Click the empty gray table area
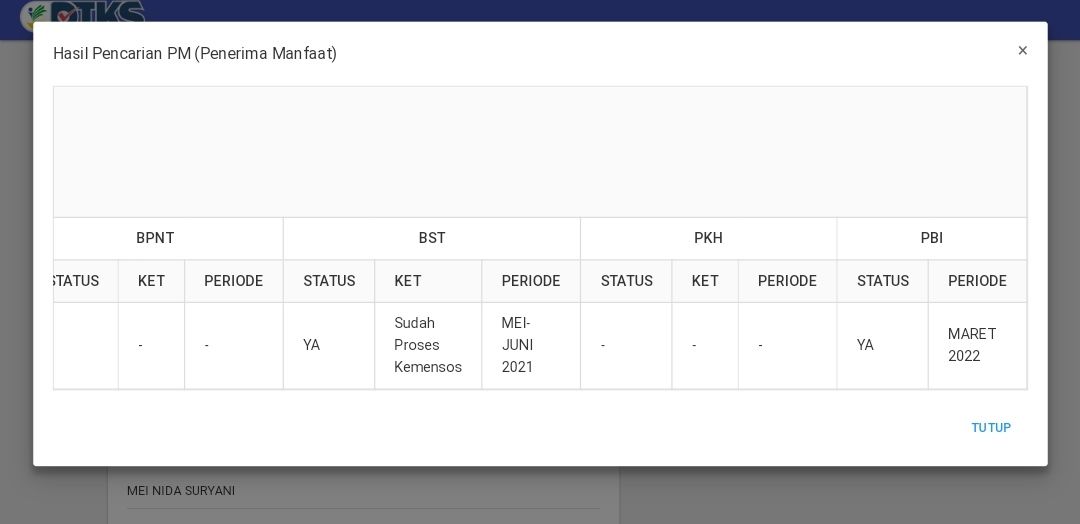Viewport: 1080px width, 524px height. click(x=540, y=152)
